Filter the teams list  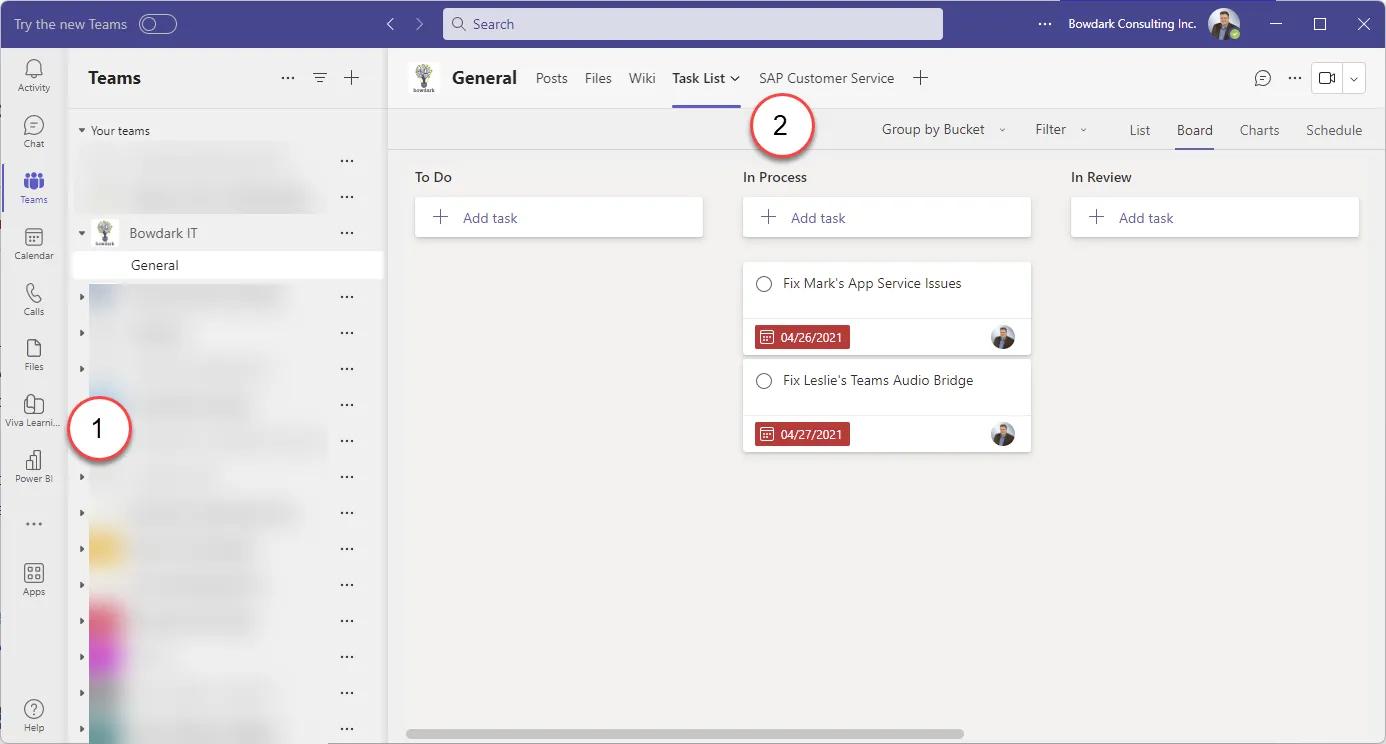point(320,78)
